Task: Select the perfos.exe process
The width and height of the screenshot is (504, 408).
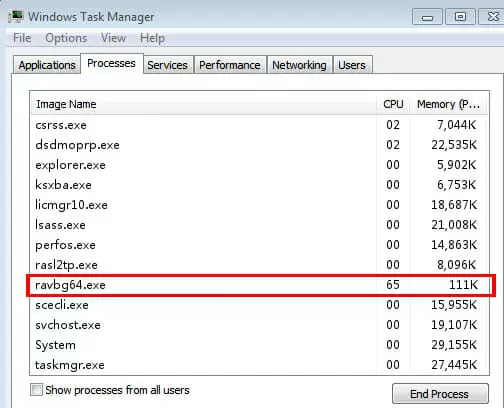Action: tap(259, 245)
